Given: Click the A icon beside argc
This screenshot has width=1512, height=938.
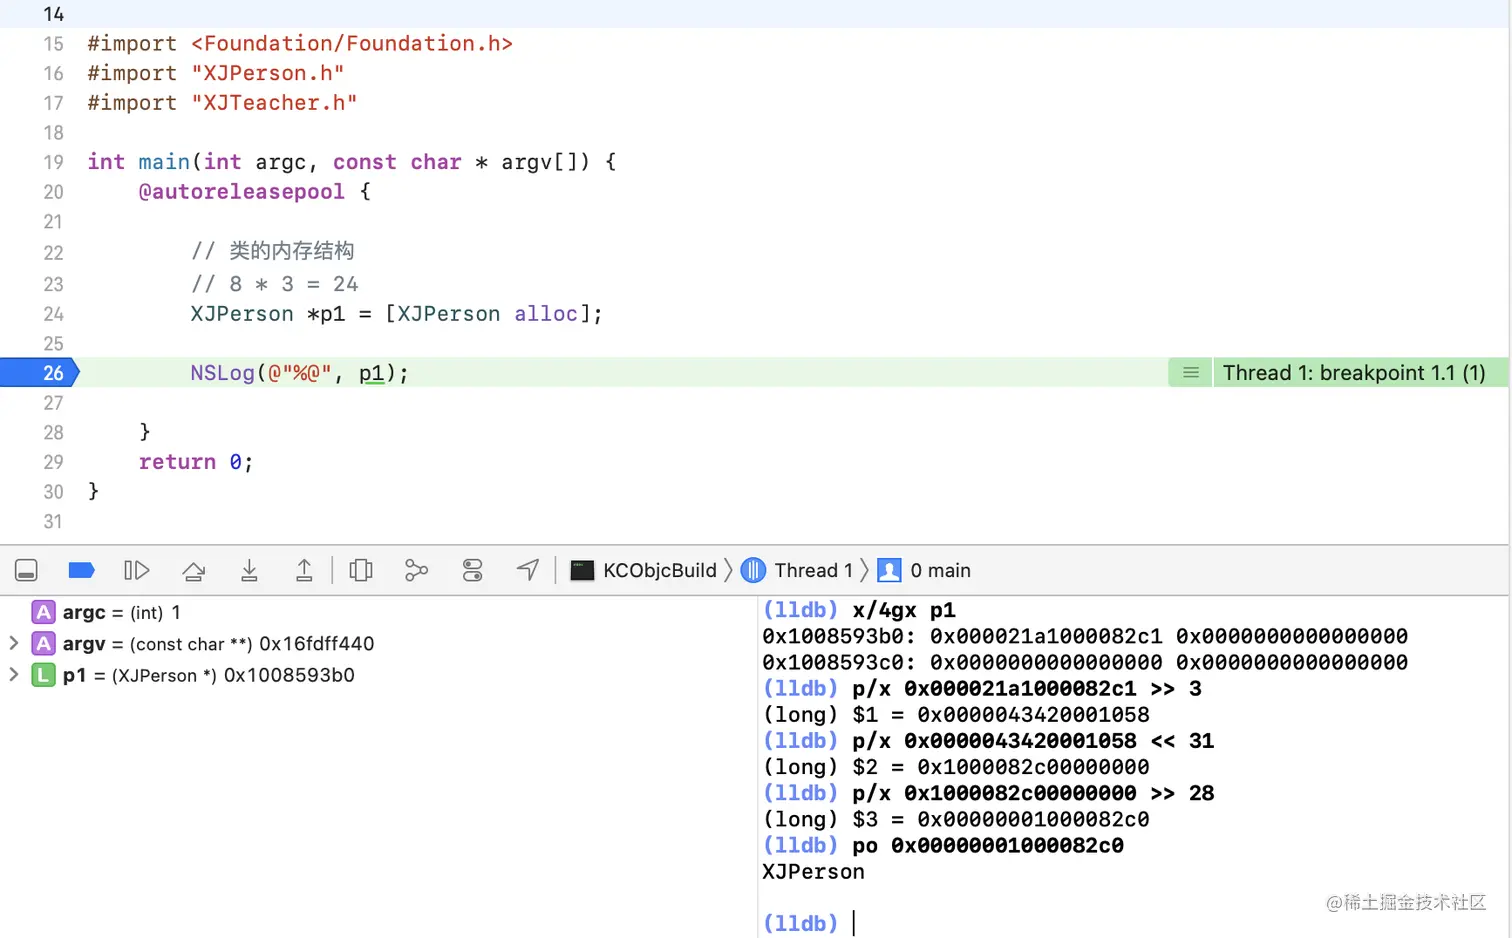Looking at the screenshot, I should click(x=43, y=612).
